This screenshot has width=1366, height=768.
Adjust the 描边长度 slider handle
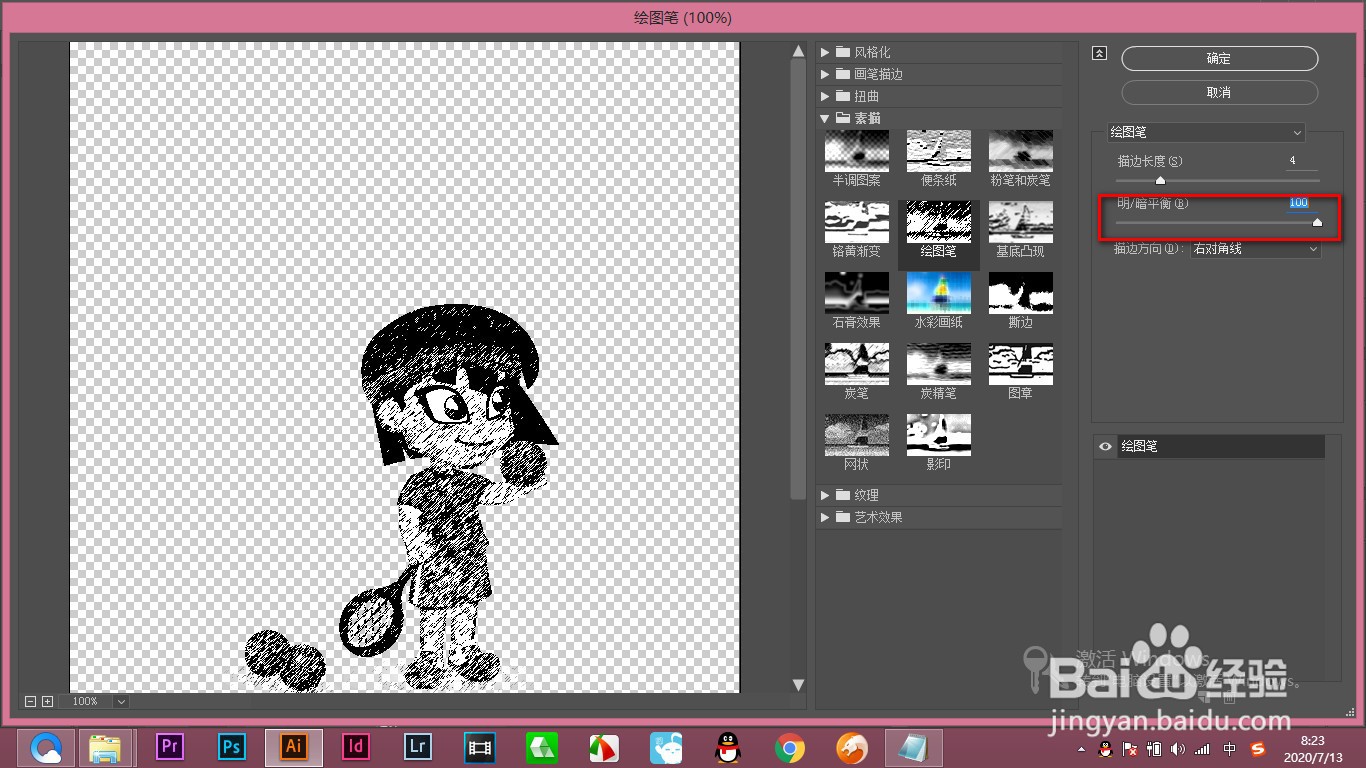click(x=1160, y=180)
